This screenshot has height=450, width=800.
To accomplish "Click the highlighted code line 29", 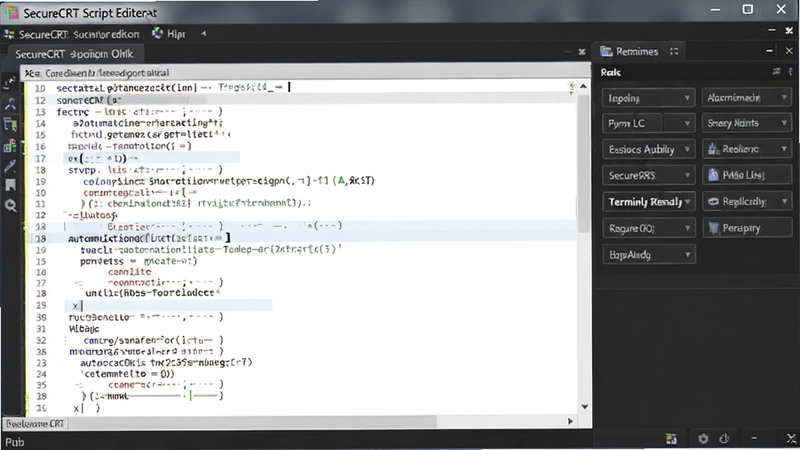I will click(x=168, y=306).
